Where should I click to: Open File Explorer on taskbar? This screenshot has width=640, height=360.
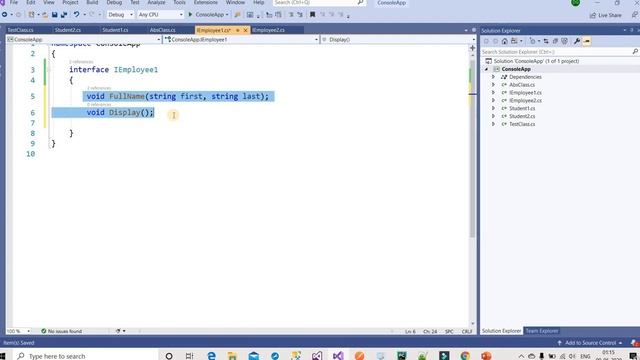[232, 356]
